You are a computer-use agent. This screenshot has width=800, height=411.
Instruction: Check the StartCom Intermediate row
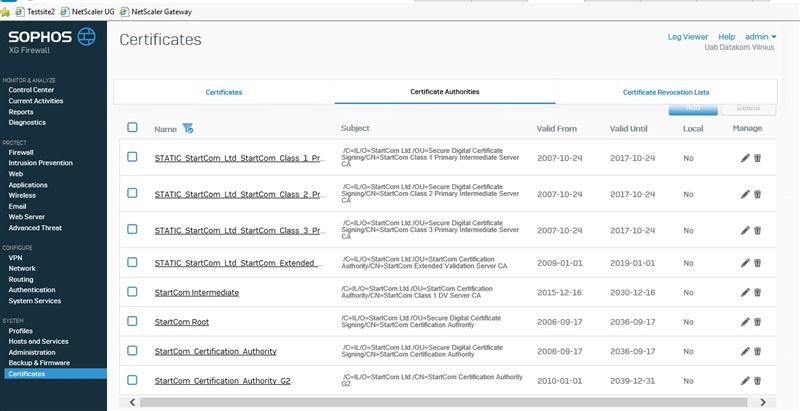coord(132,292)
